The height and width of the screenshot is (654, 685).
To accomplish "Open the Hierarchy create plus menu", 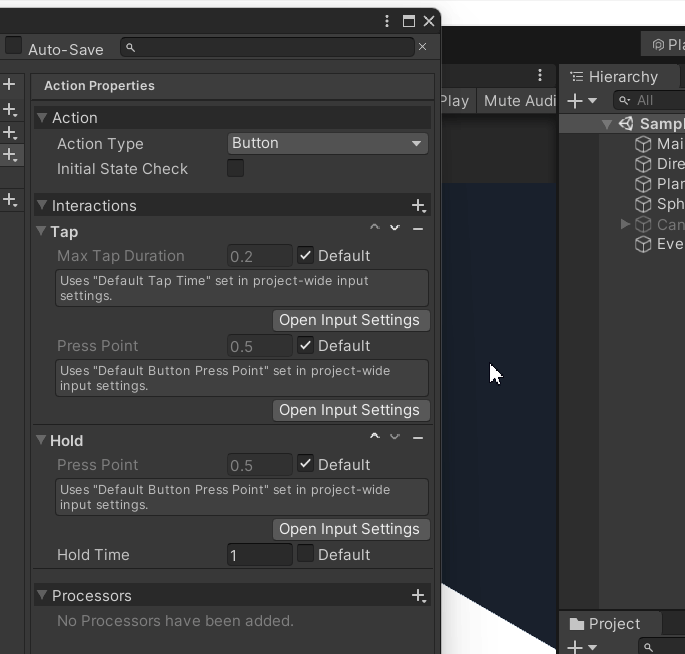I will tap(575, 101).
